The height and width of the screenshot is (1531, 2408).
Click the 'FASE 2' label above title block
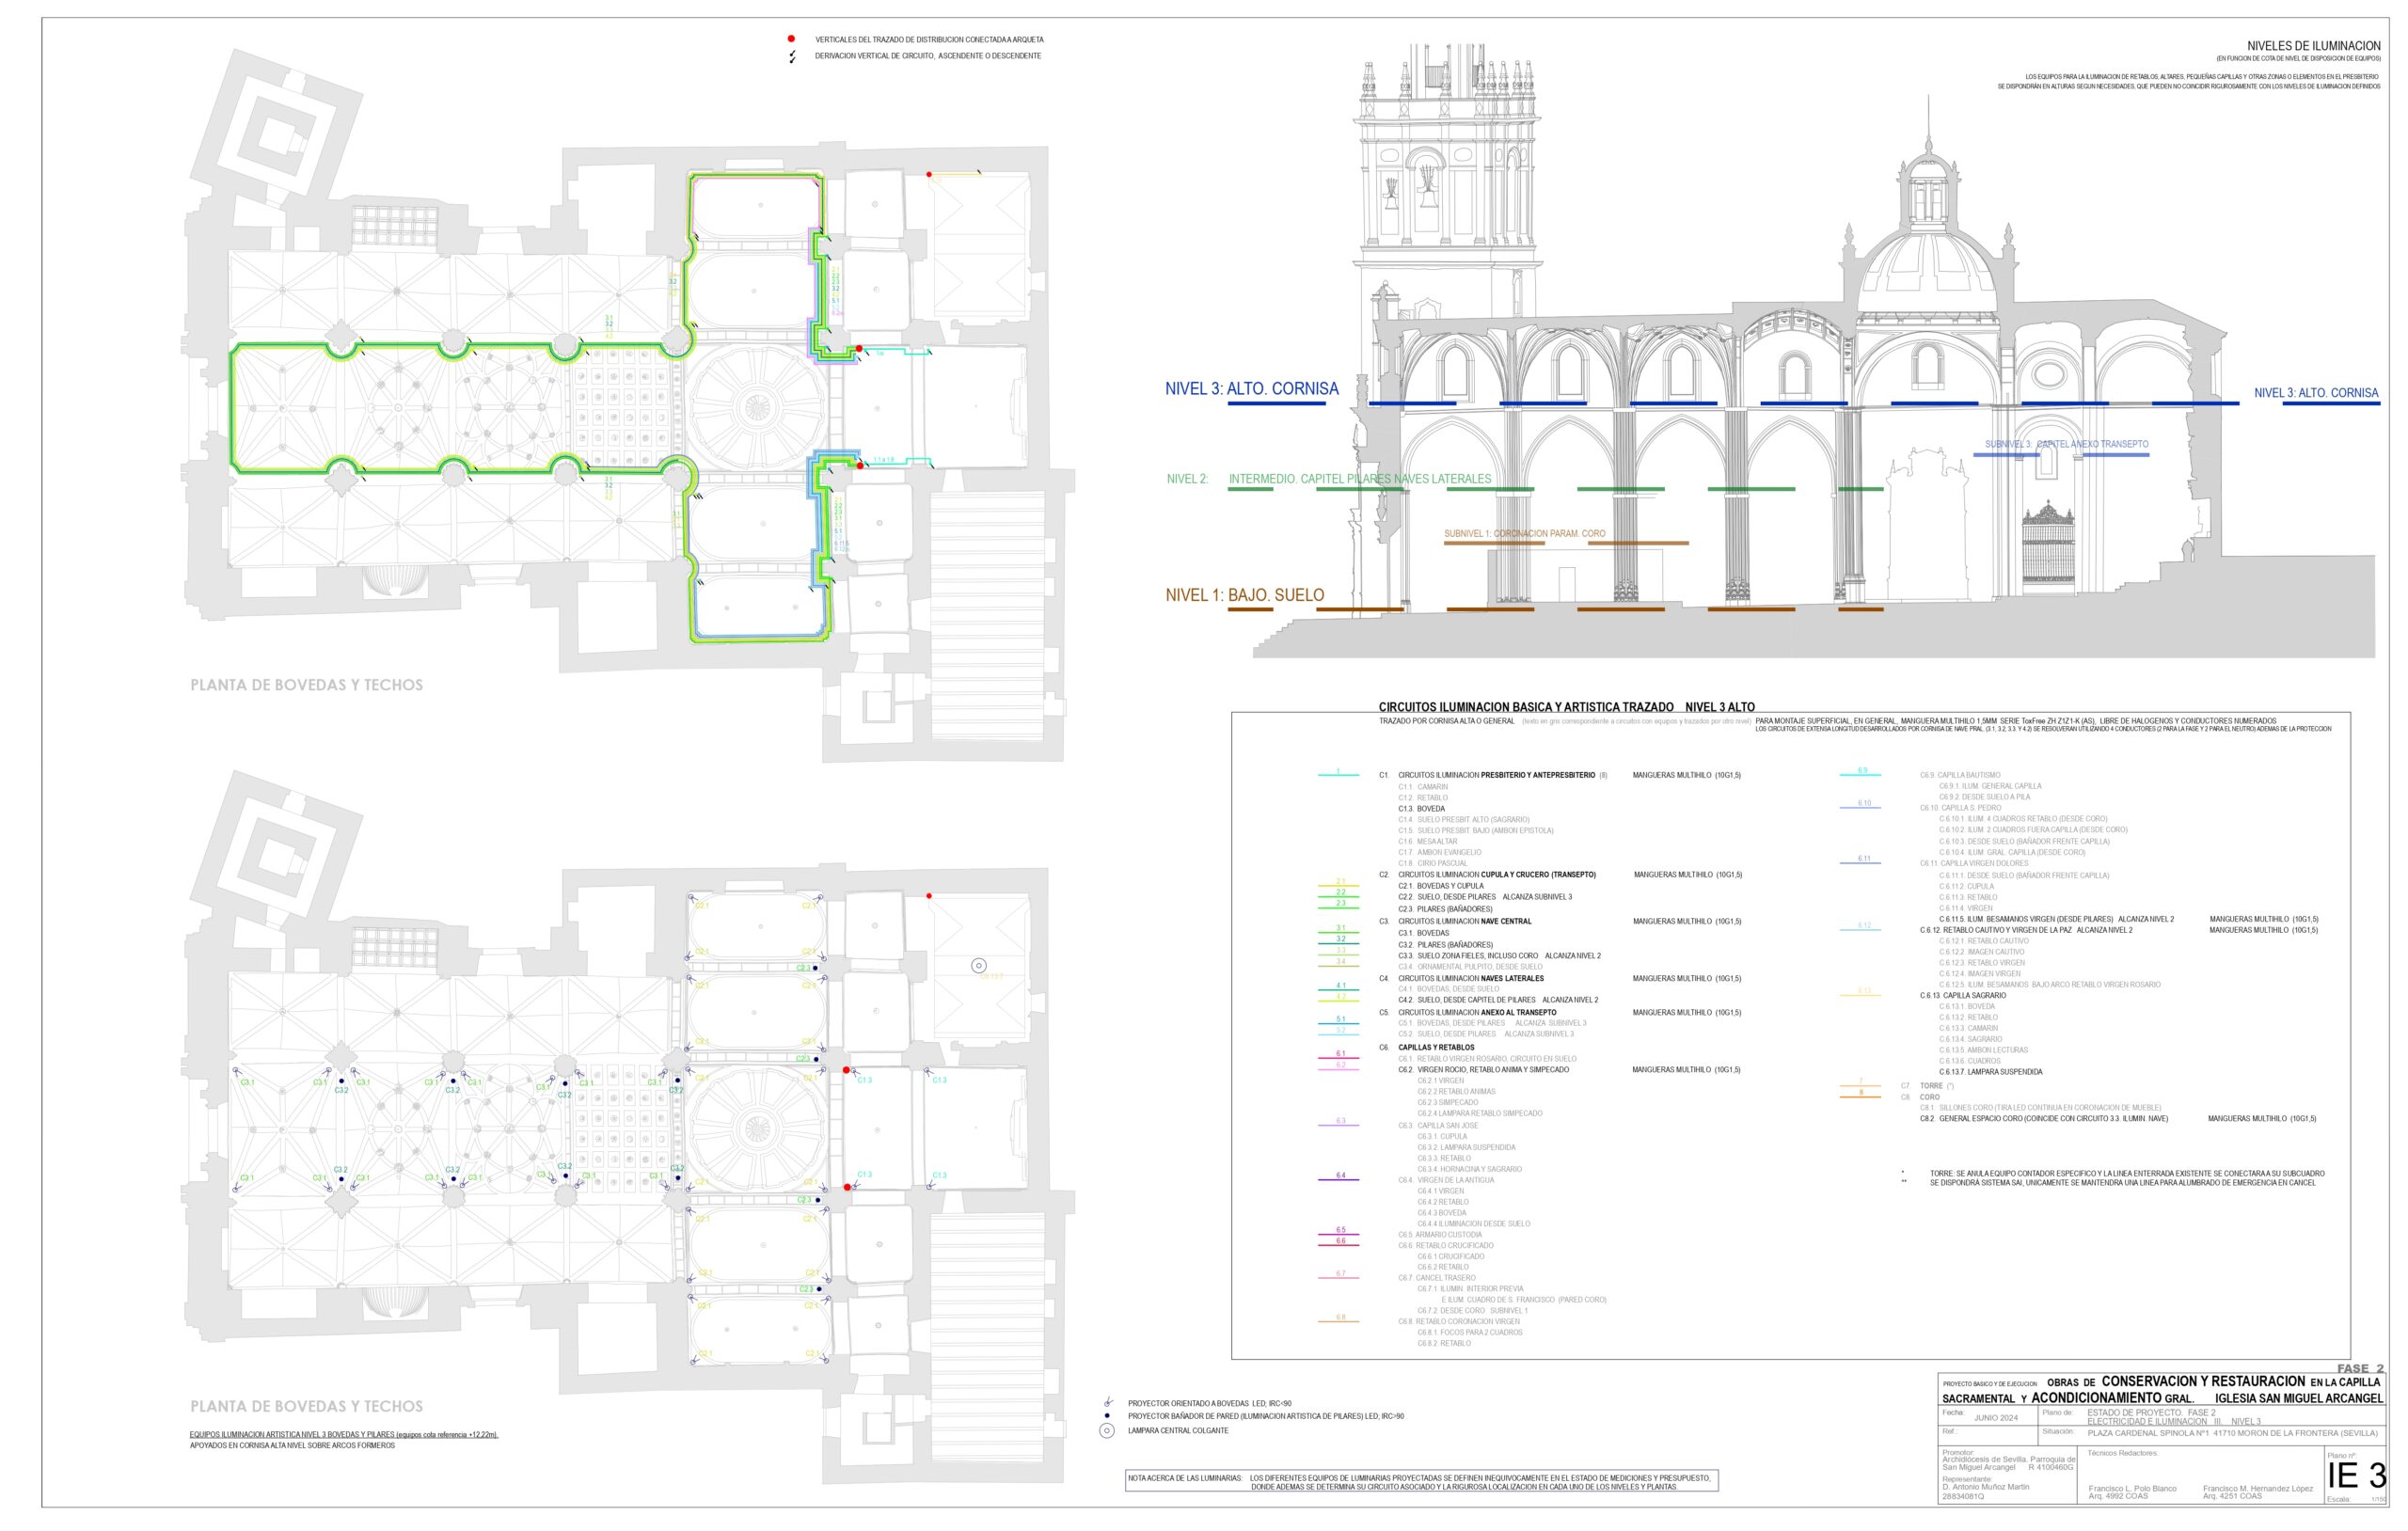[x=2360, y=1368]
